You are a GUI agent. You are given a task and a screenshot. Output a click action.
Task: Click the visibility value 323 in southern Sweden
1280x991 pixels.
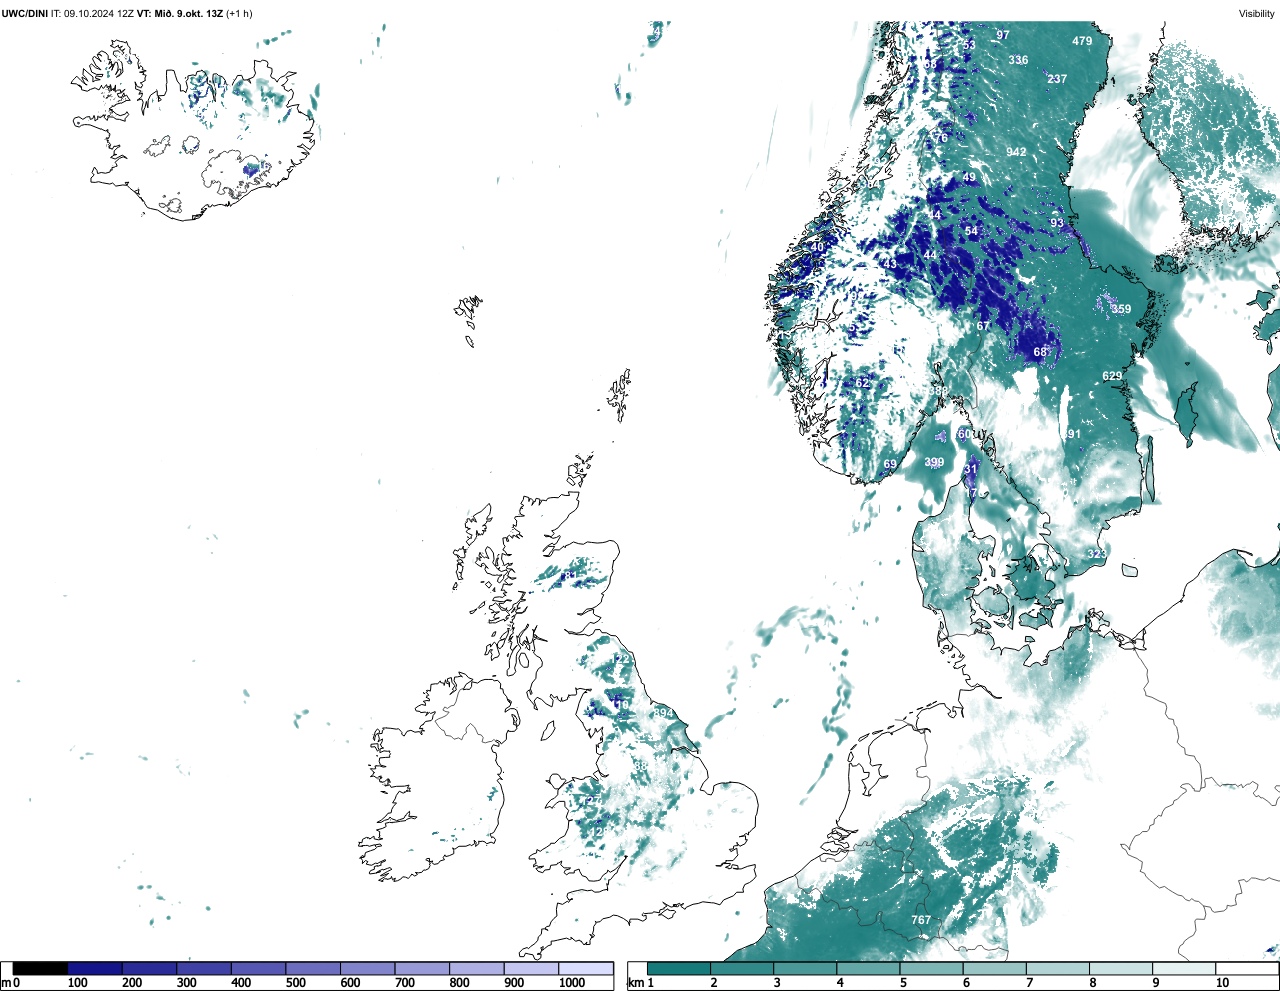pos(1097,554)
